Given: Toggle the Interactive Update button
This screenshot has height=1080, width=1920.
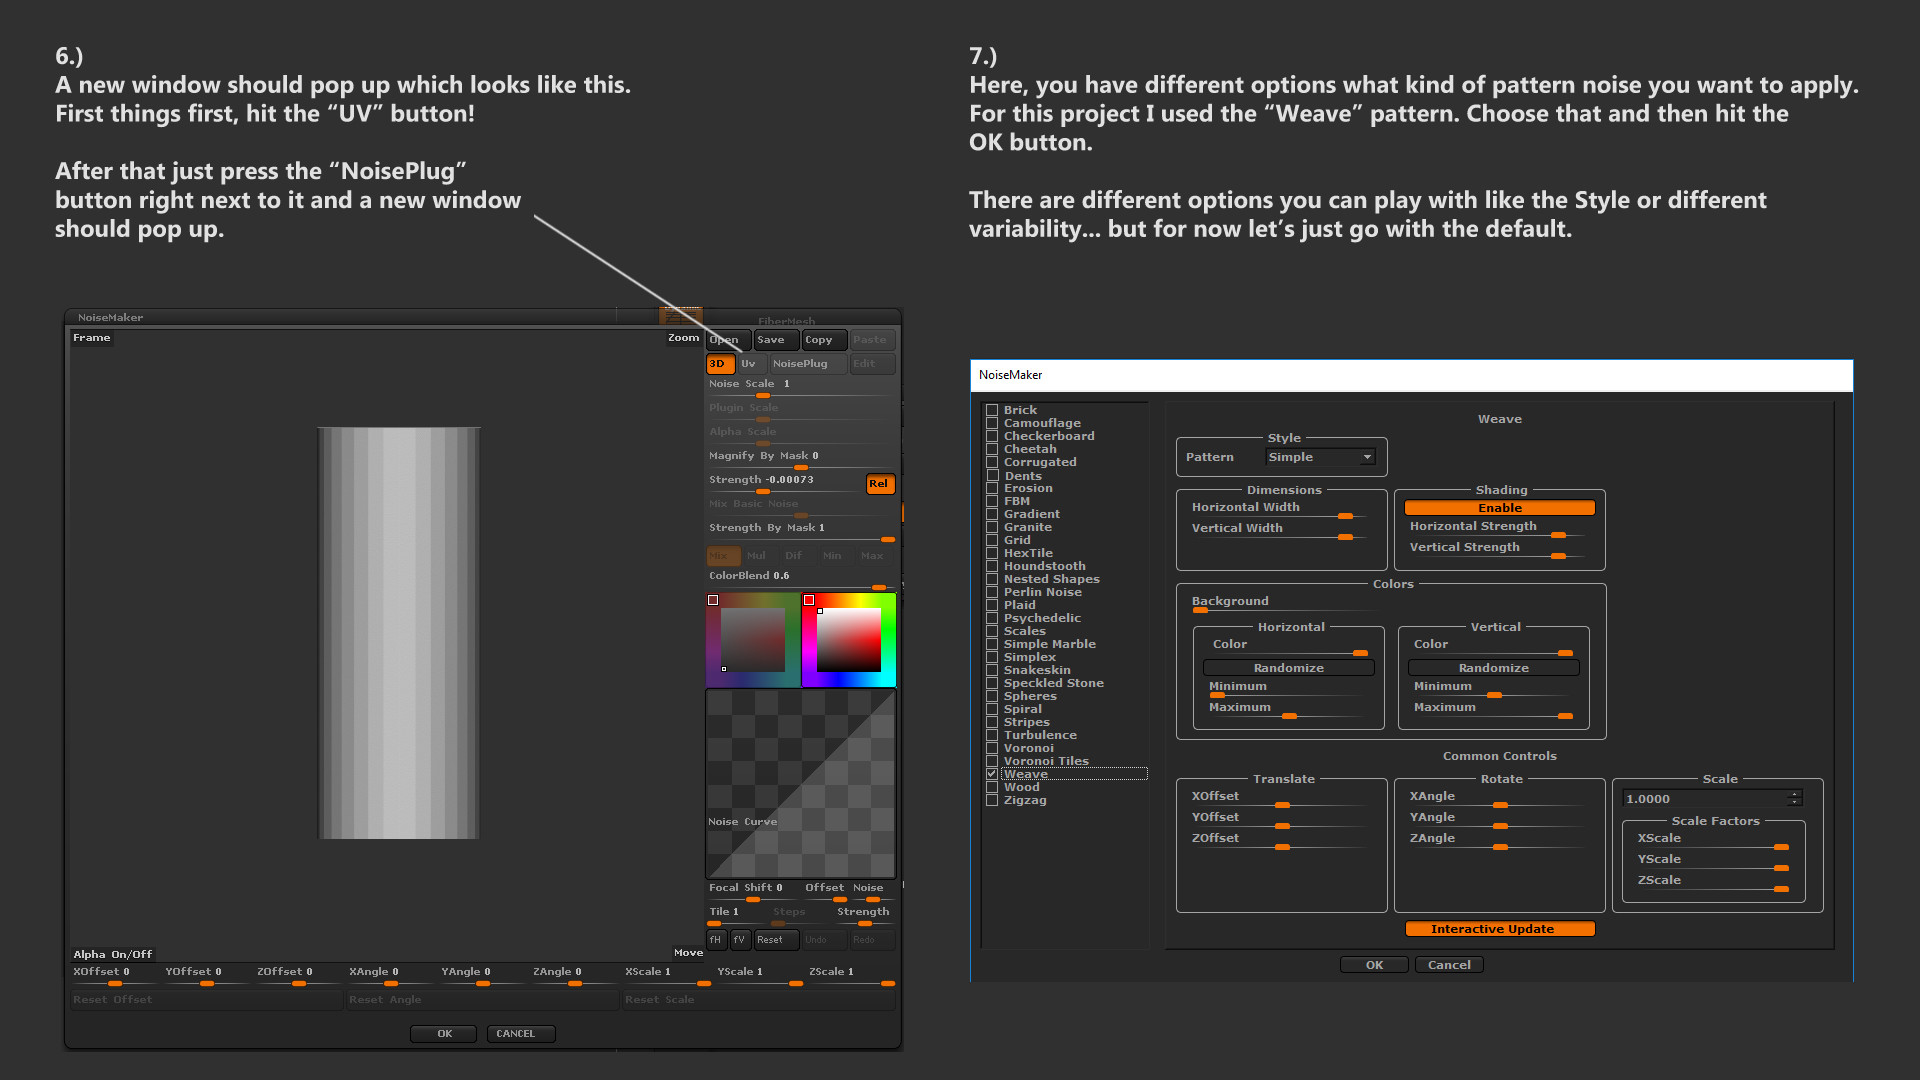Looking at the screenshot, I should 1499,929.
